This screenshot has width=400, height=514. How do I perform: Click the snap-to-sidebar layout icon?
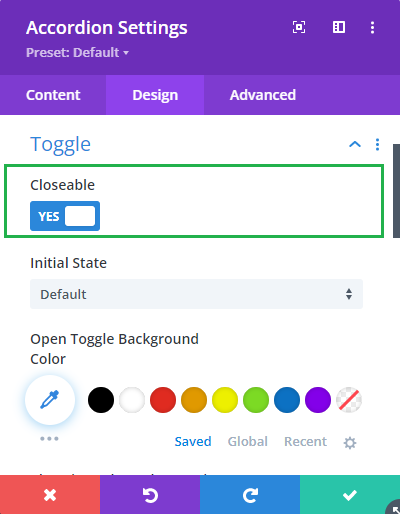point(339,27)
